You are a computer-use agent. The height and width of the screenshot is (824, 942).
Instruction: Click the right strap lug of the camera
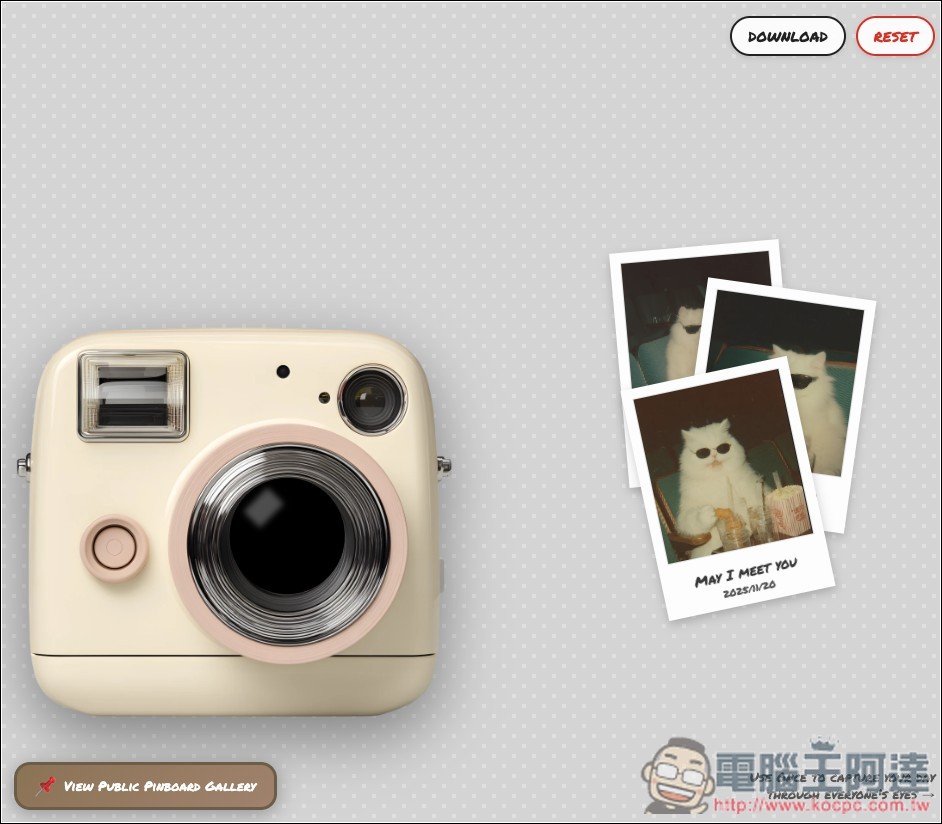coord(443,466)
